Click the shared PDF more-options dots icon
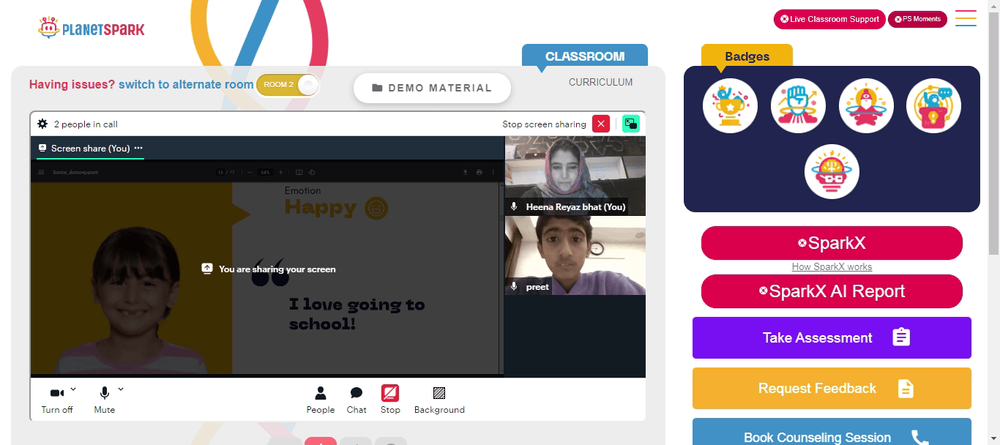 [493, 172]
